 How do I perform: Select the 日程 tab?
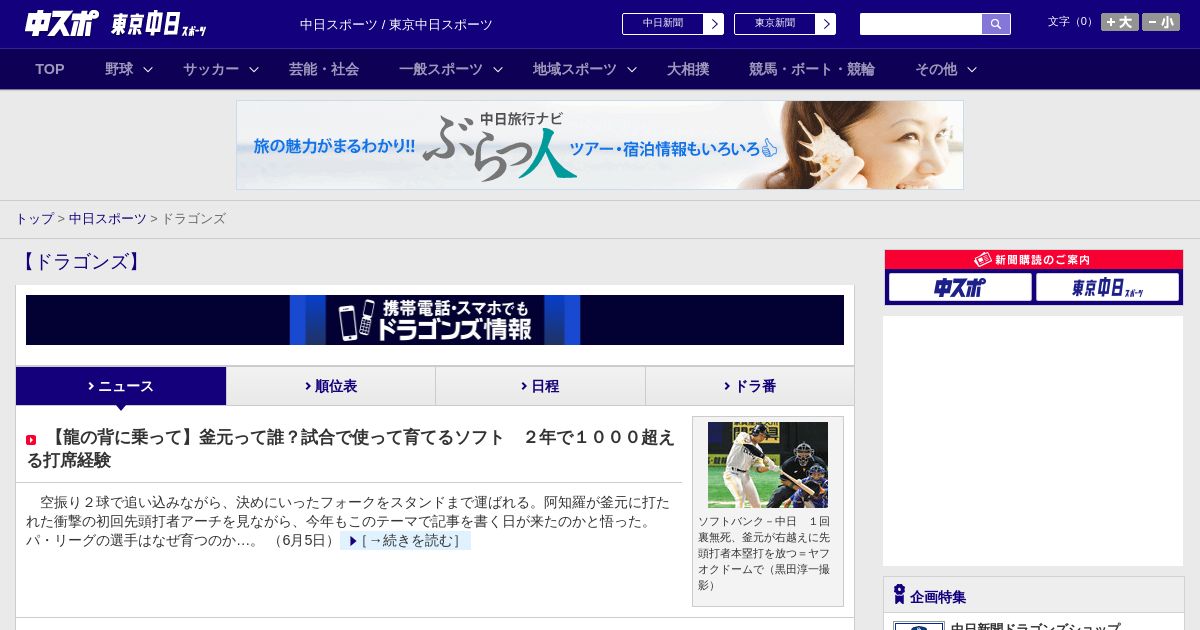point(540,386)
